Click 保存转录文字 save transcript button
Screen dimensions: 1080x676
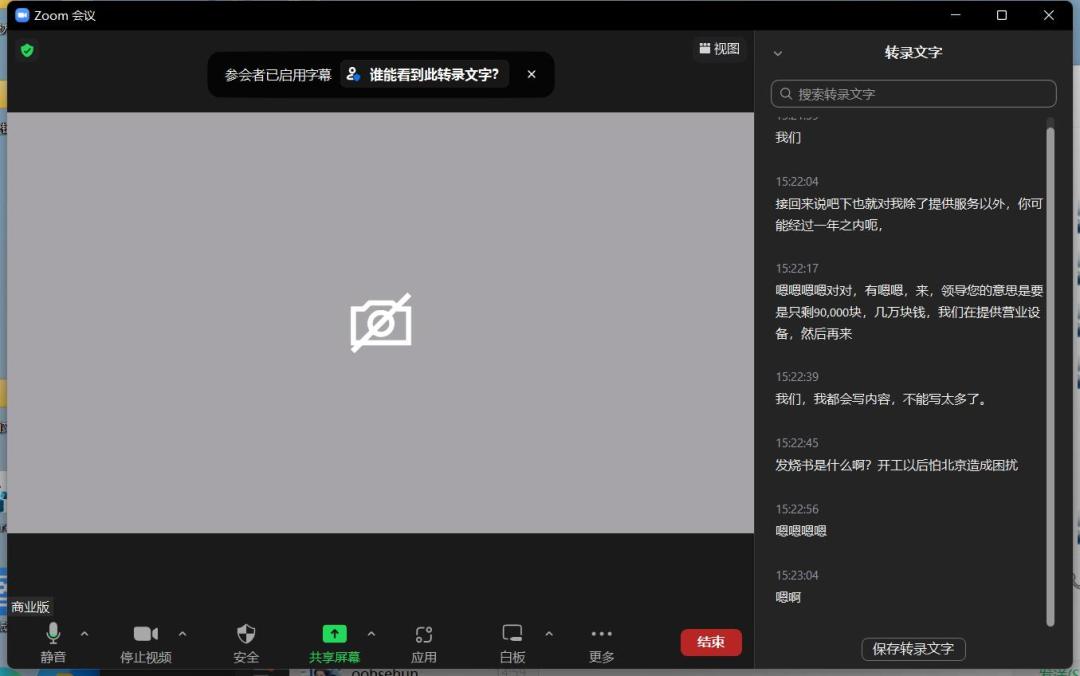click(913, 649)
